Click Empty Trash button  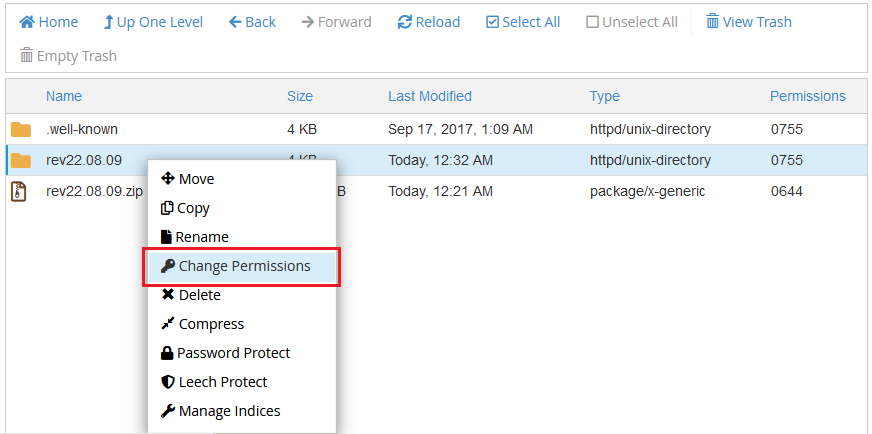(68, 56)
